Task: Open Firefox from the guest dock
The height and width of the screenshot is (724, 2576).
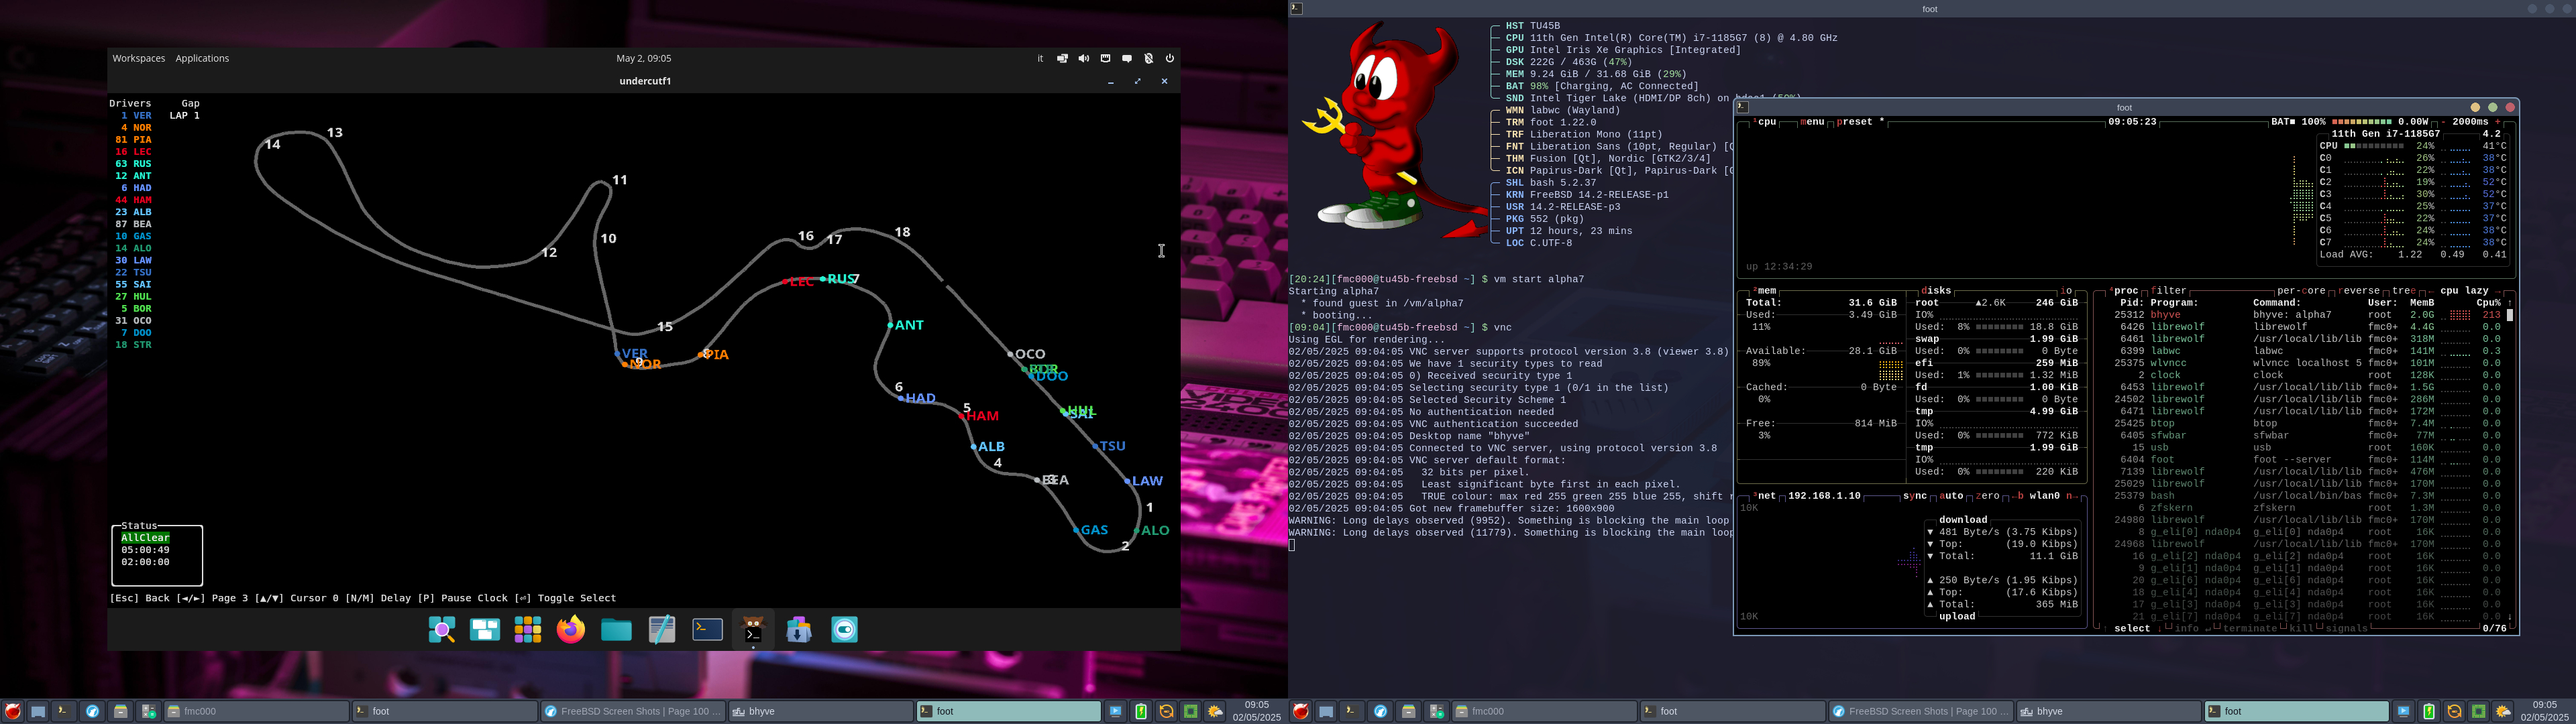Action: pyautogui.click(x=570, y=630)
